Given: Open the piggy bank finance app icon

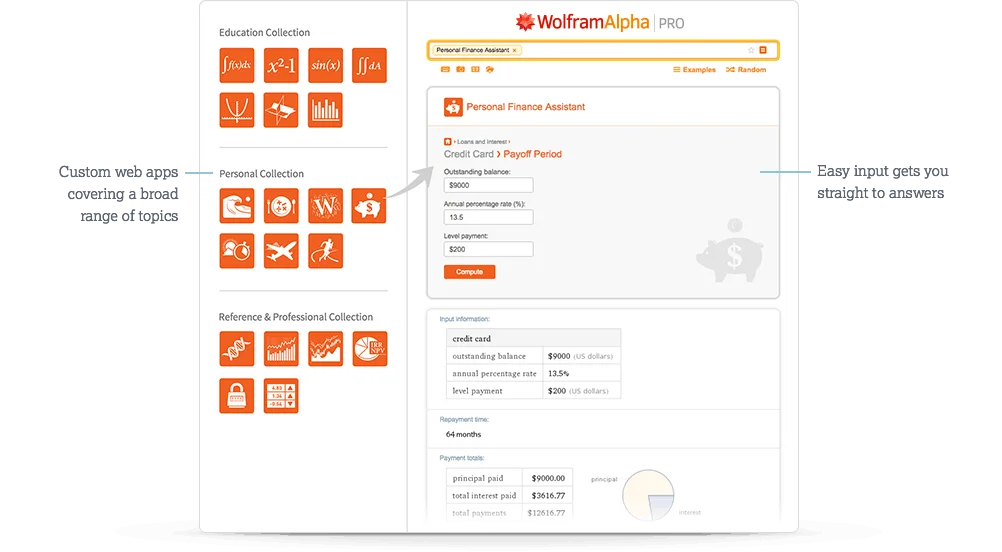Looking at the screenshot, I should coord(369,206).
